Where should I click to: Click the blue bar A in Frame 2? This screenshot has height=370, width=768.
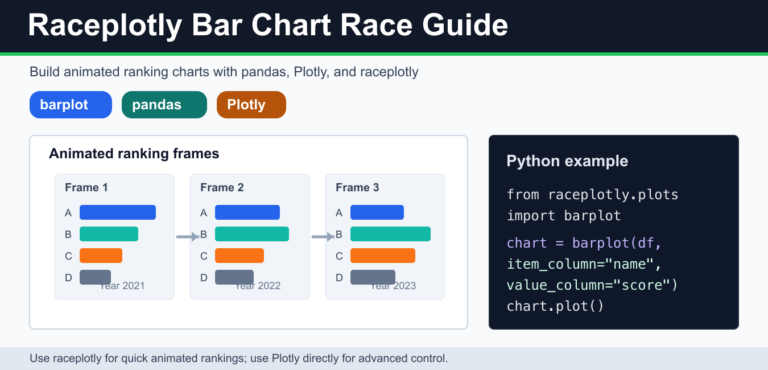tap(247, 213)
